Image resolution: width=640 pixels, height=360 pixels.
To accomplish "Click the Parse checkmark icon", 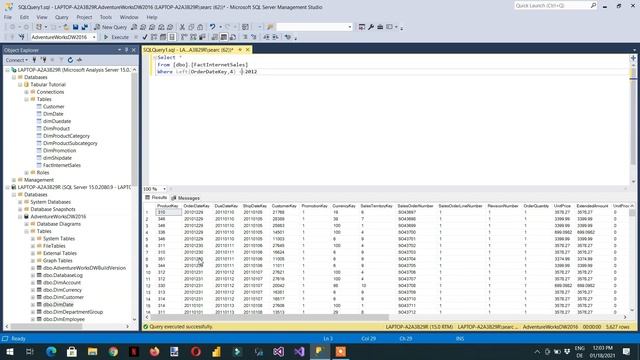I will 145,37.
